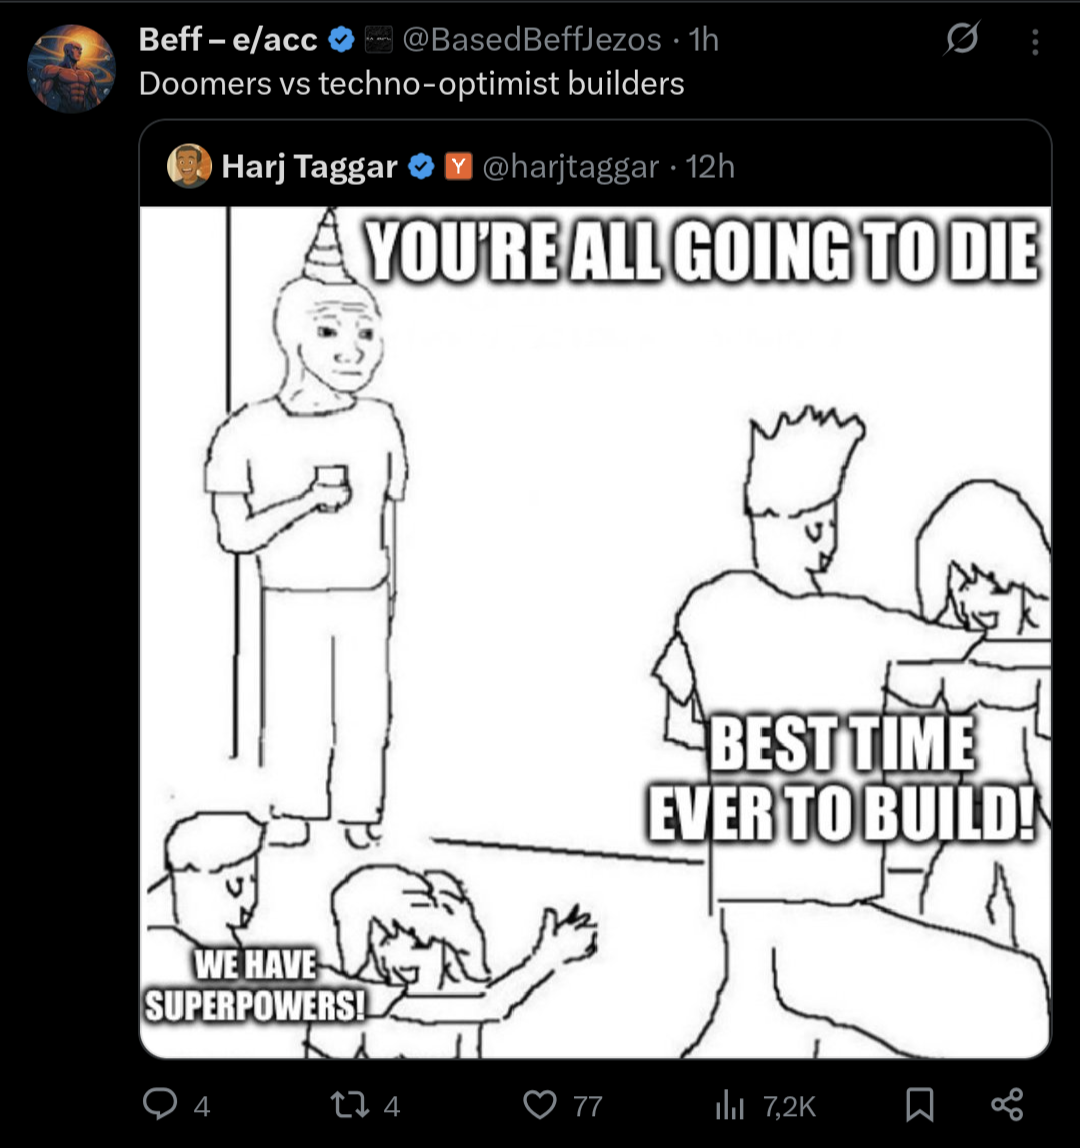Image resolution: width=1080 pixels, height=1148 pixels.
Task: Open the Grok explain-post icon
Action: pyautogui.click(x=961, y=39)
